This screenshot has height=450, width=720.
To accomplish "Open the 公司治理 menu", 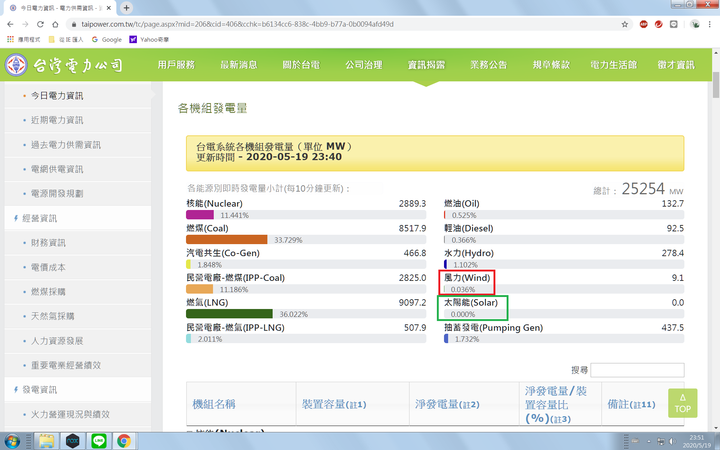I will [x=364, y=65].
